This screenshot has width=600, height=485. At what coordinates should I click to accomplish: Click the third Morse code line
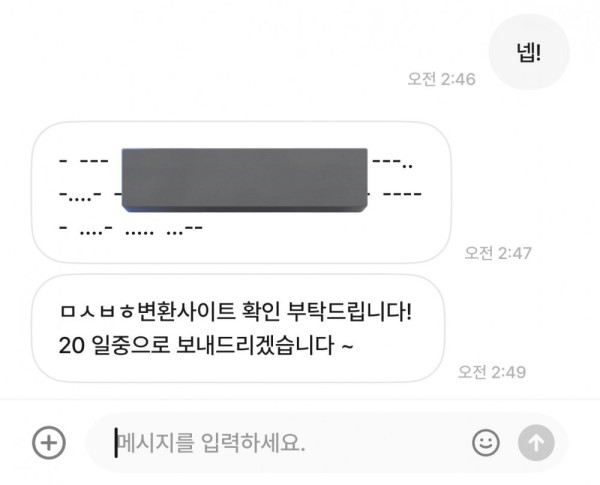[131, 229]
